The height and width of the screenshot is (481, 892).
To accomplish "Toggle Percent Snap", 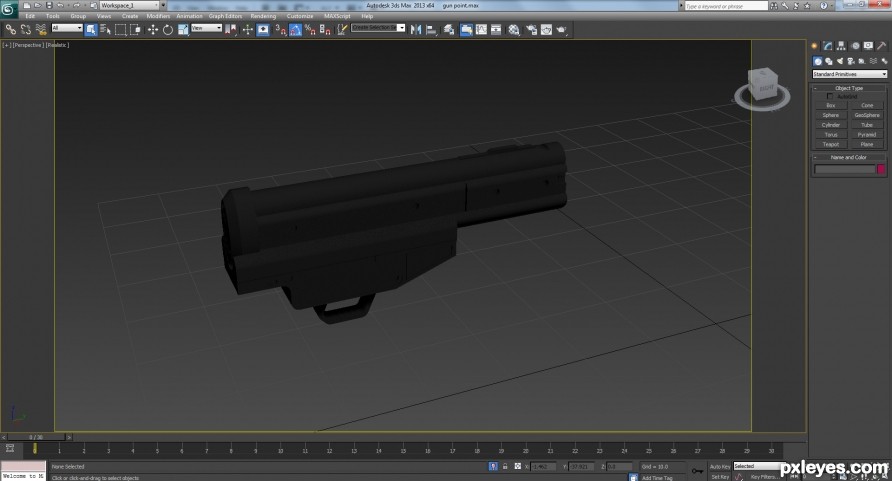I will [x=310, y=30].
